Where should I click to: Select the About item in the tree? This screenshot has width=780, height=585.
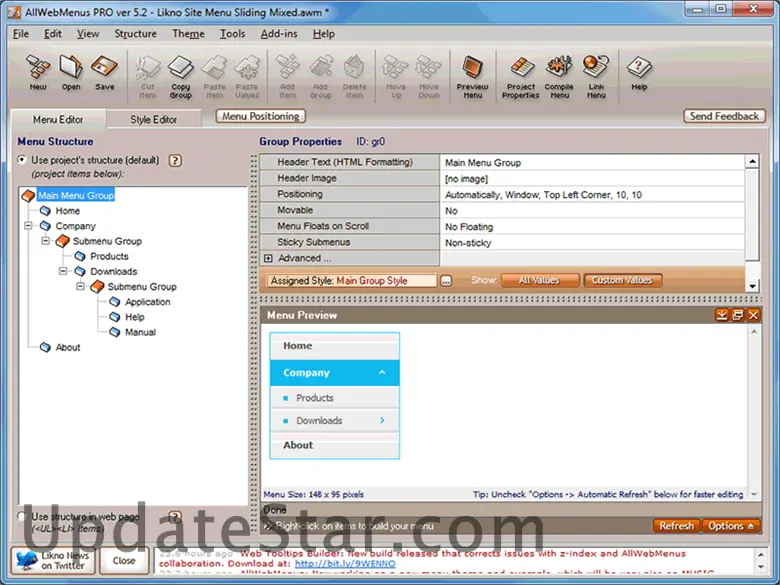[68, 347]
